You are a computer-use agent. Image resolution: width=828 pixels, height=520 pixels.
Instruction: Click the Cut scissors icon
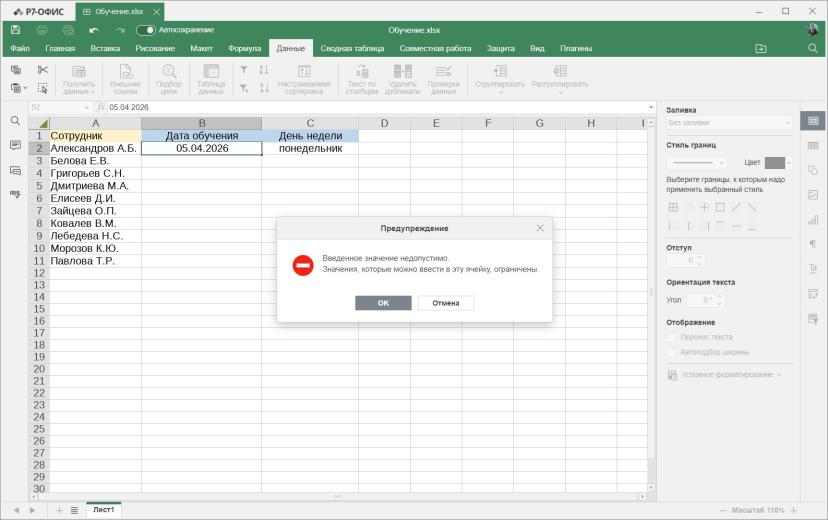click(43, 70)
